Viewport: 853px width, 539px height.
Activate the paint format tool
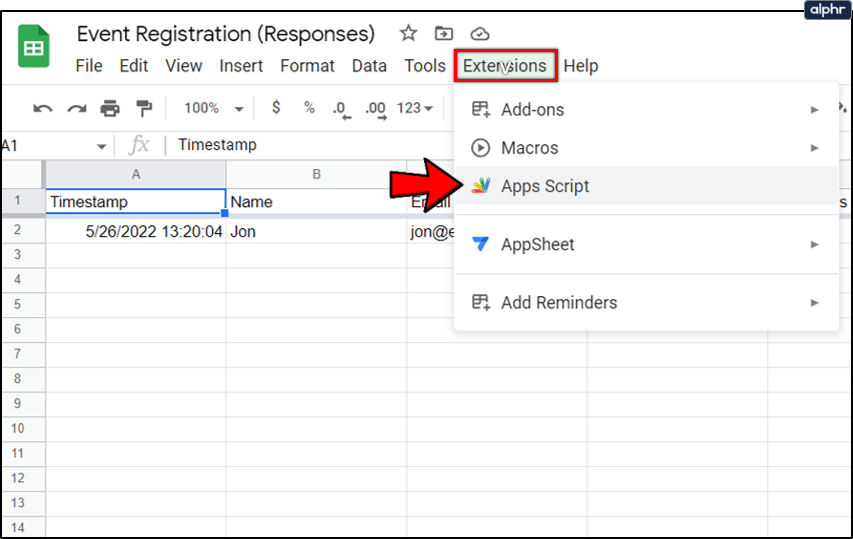[x=144, y=108]
